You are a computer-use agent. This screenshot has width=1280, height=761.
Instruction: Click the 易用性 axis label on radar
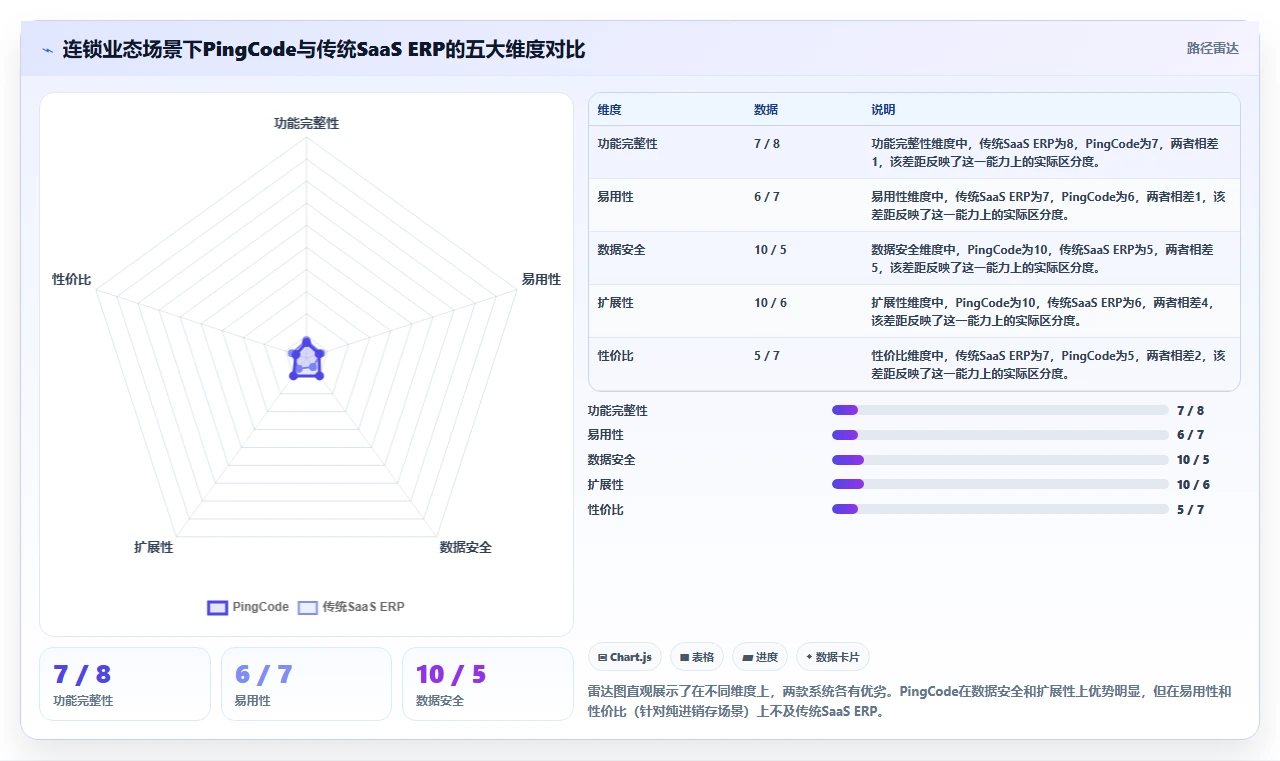541,279
